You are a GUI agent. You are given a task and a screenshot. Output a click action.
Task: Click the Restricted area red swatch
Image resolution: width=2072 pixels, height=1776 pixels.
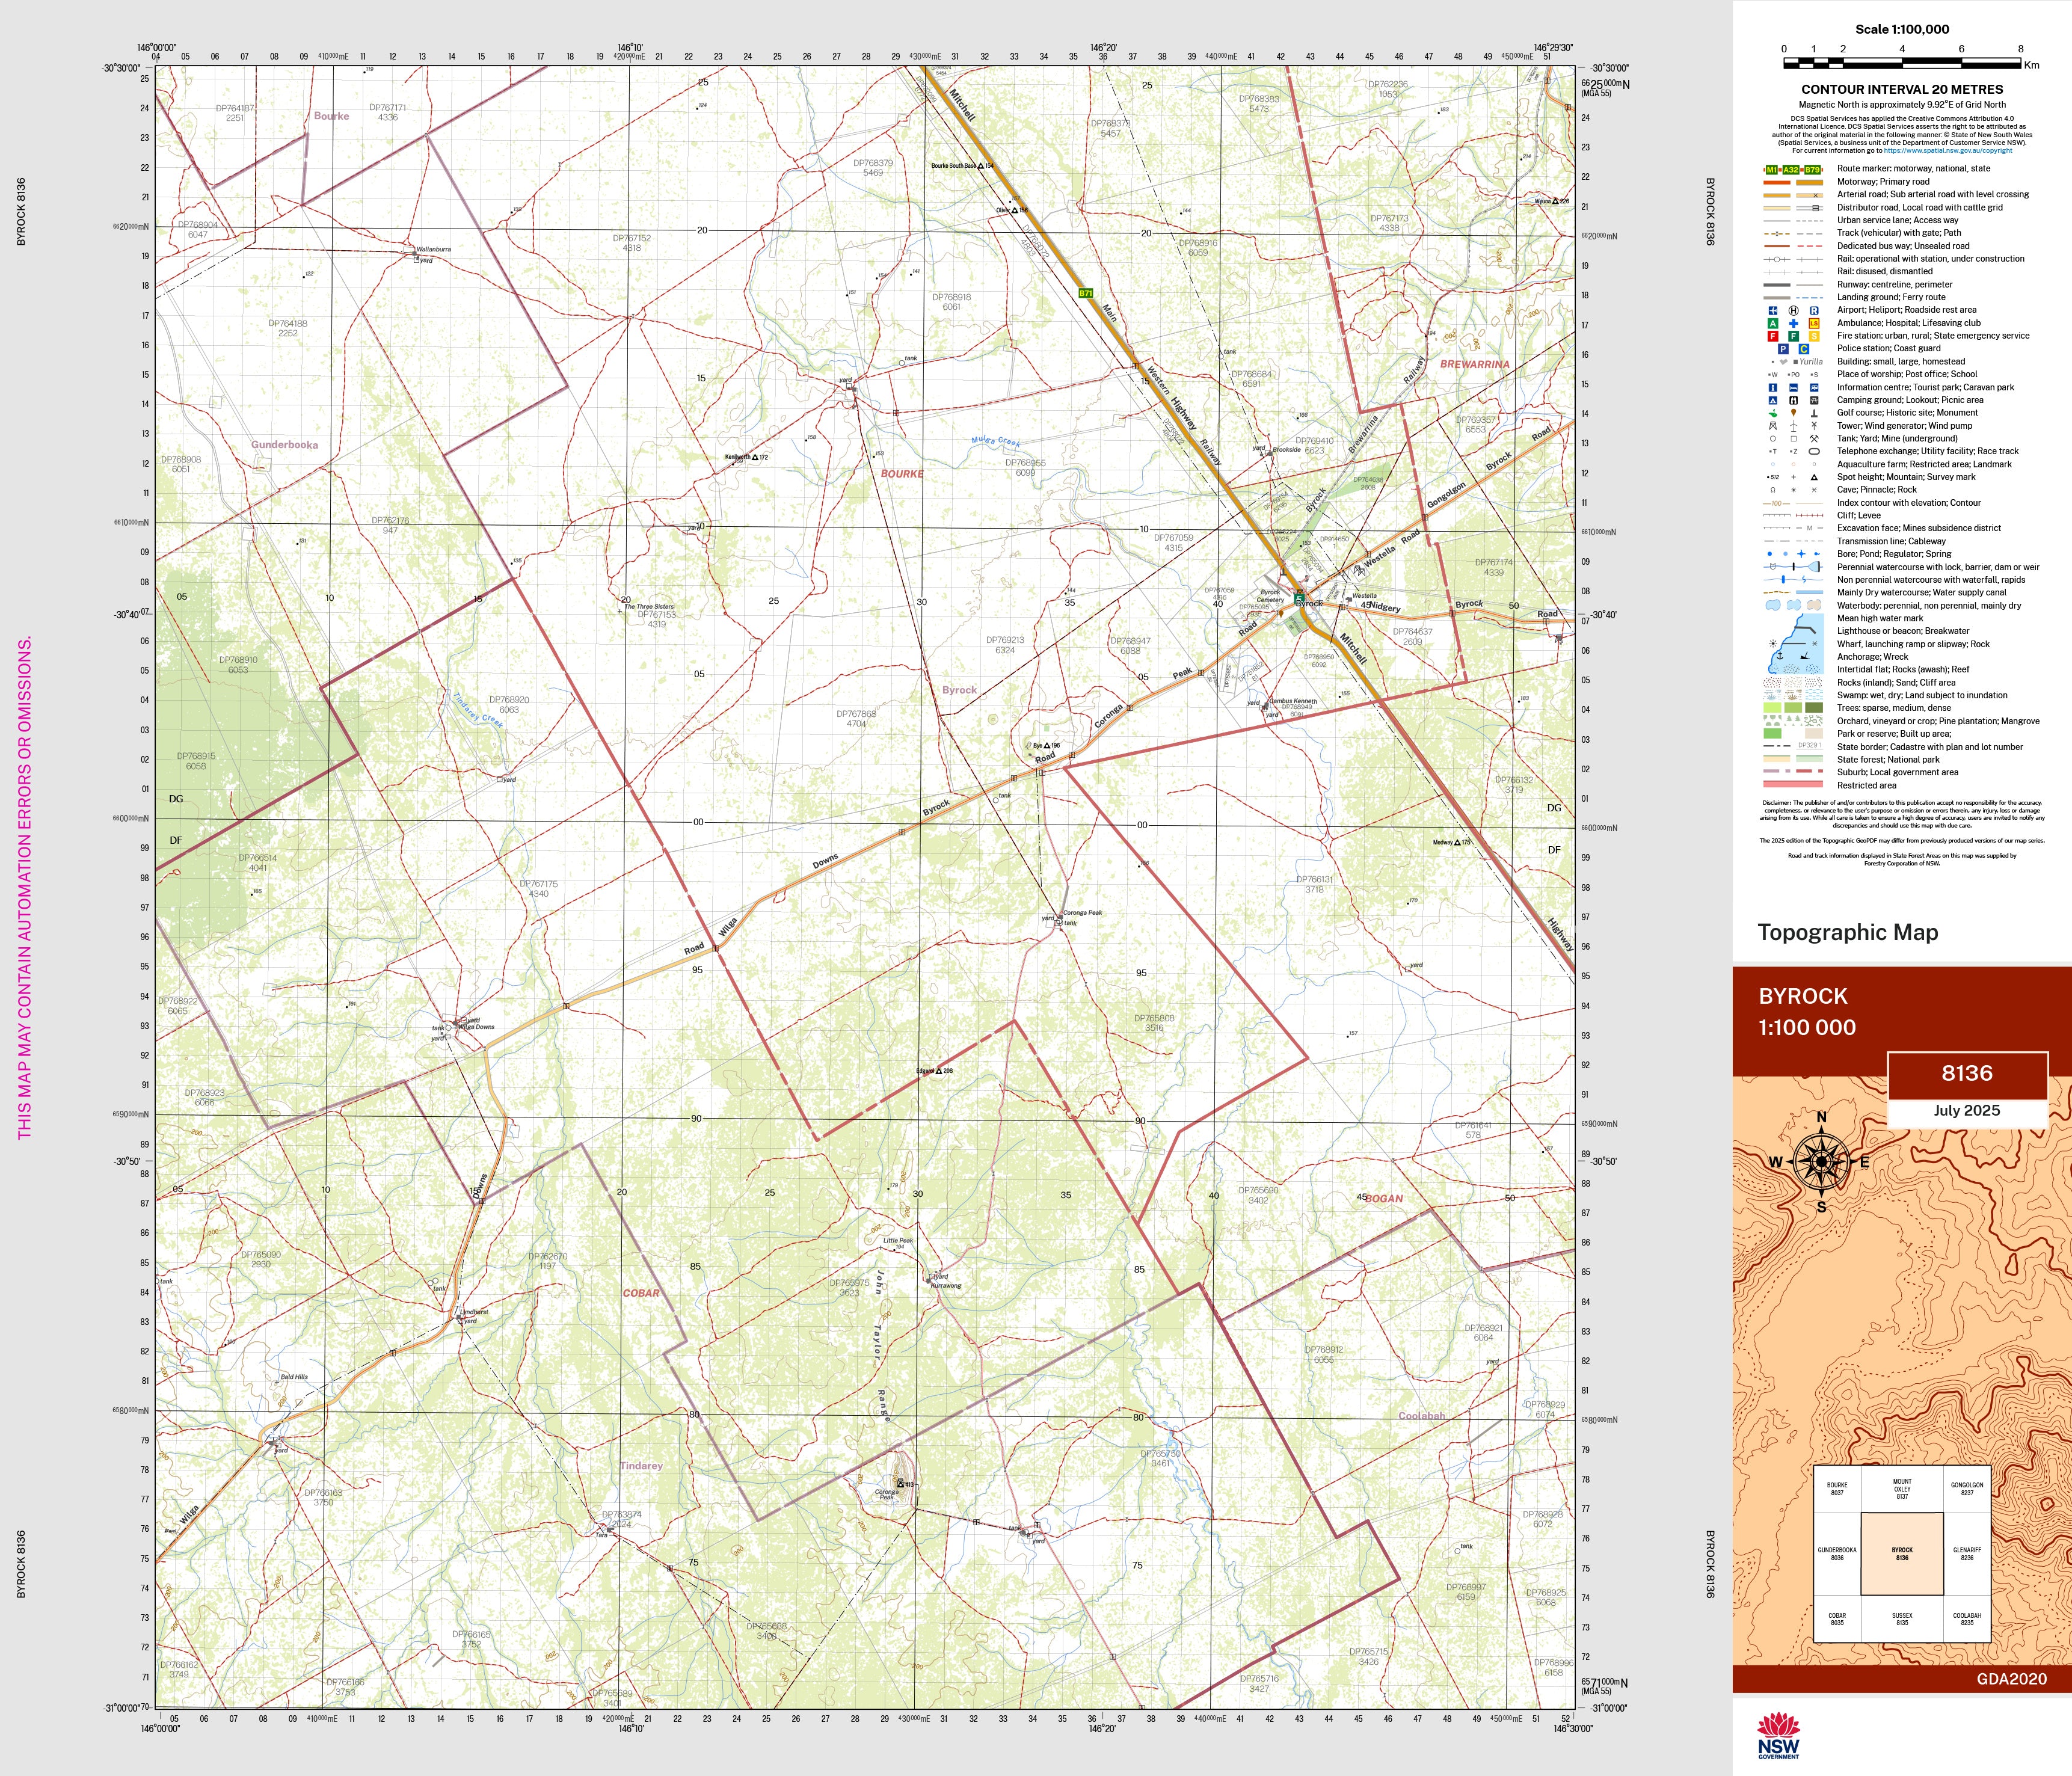tap(1792, 785)
